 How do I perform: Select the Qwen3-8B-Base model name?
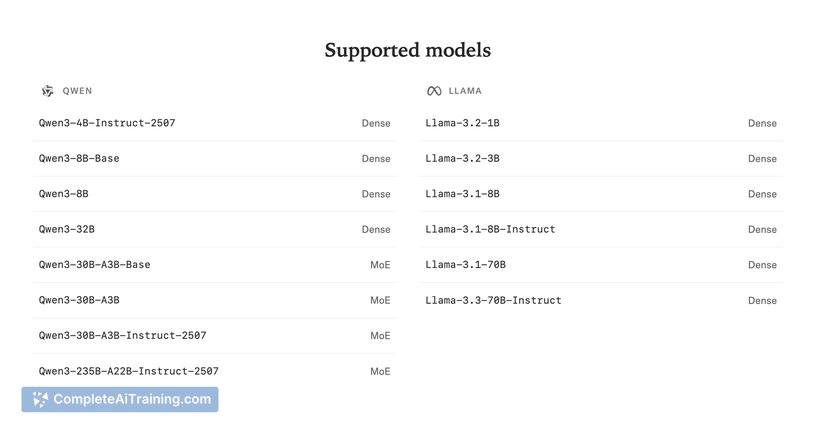coord(79,158)
